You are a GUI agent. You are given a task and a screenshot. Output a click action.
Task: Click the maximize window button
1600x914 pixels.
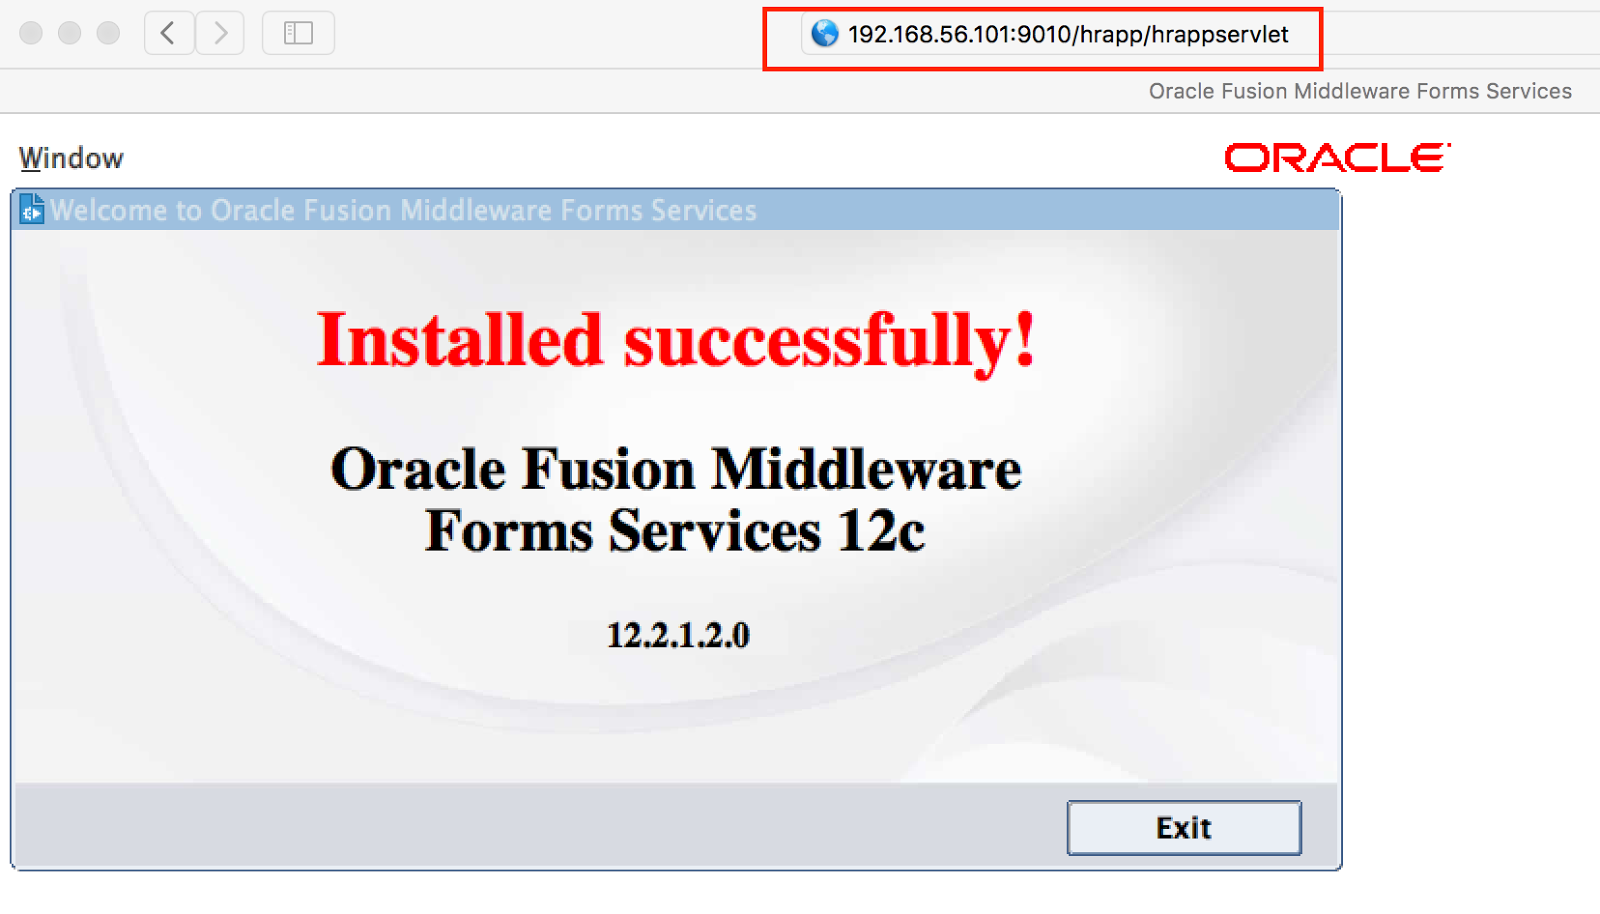108,33
